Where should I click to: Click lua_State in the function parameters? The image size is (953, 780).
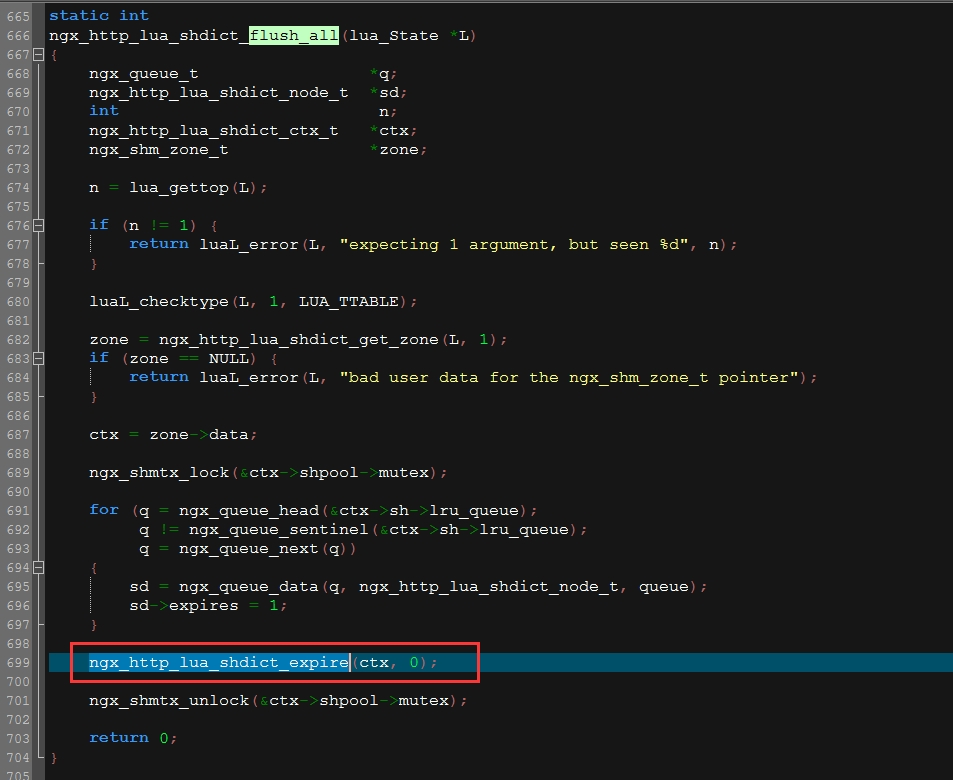[393, 35]
